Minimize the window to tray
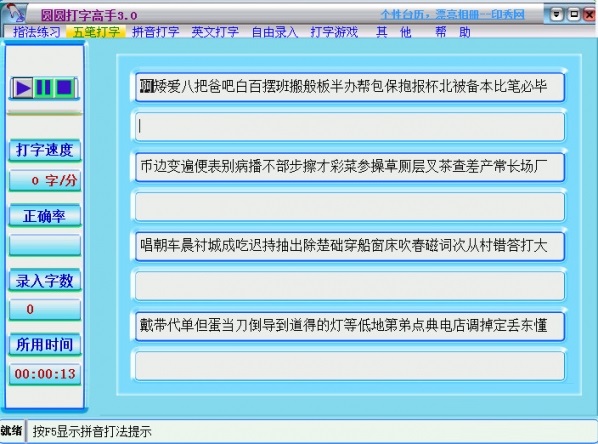This screenshot has height=444, width=598. point(556,15)
